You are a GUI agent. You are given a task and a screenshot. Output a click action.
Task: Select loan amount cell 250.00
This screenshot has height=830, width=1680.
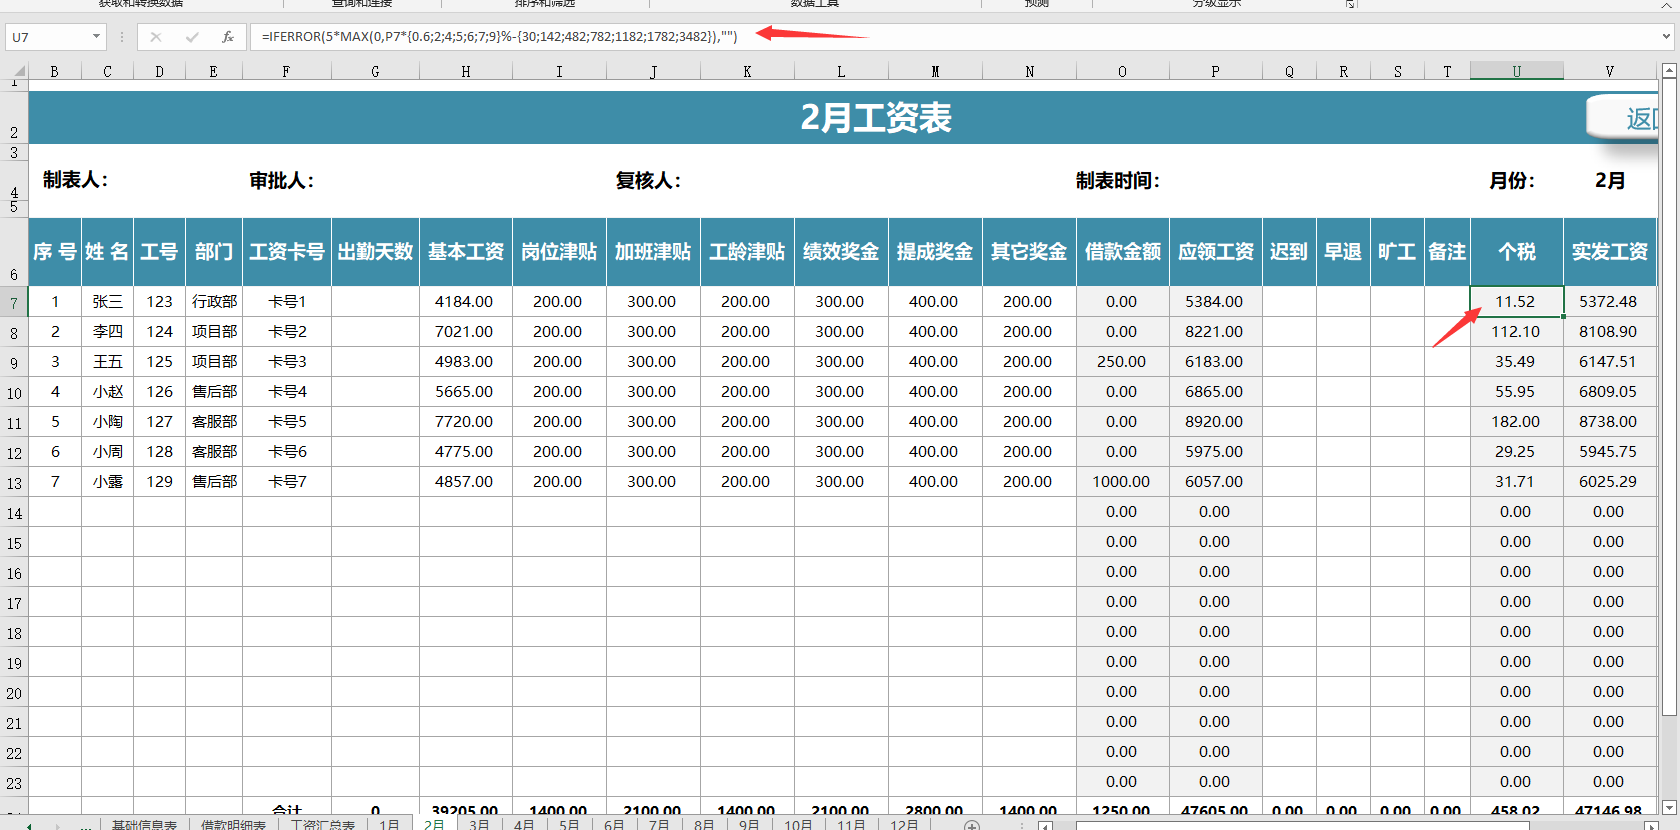coord(1122,362)
